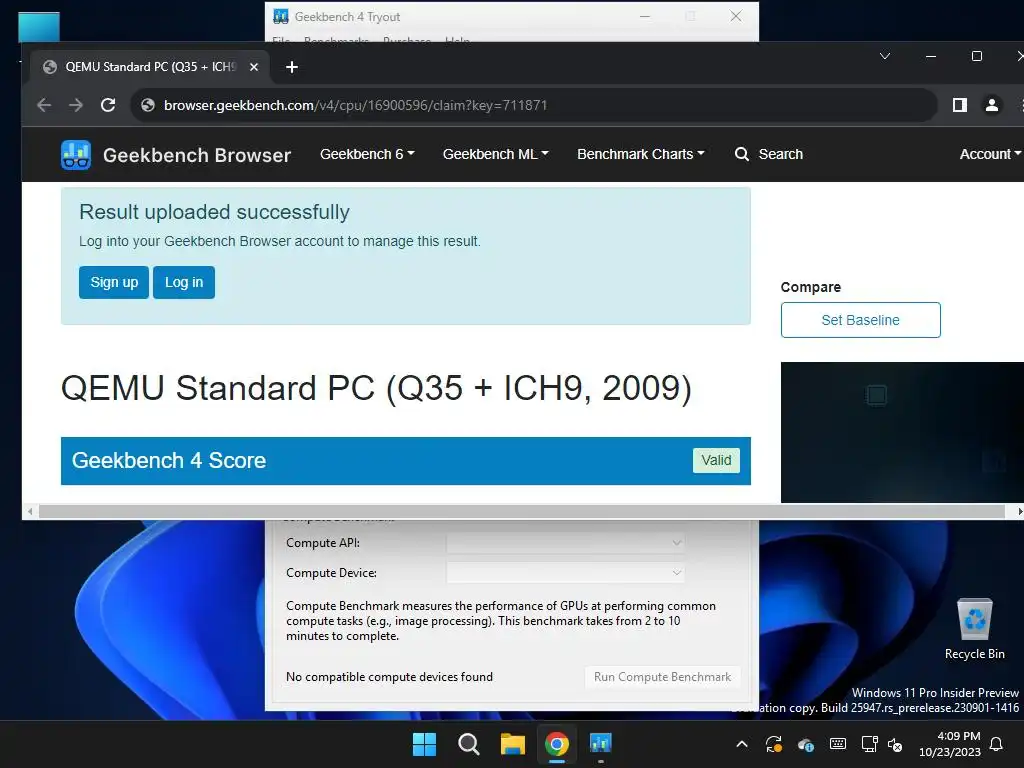Click the Sign up button
The width and height of the screenshot is (1024, 768).
tap(114, 282)
